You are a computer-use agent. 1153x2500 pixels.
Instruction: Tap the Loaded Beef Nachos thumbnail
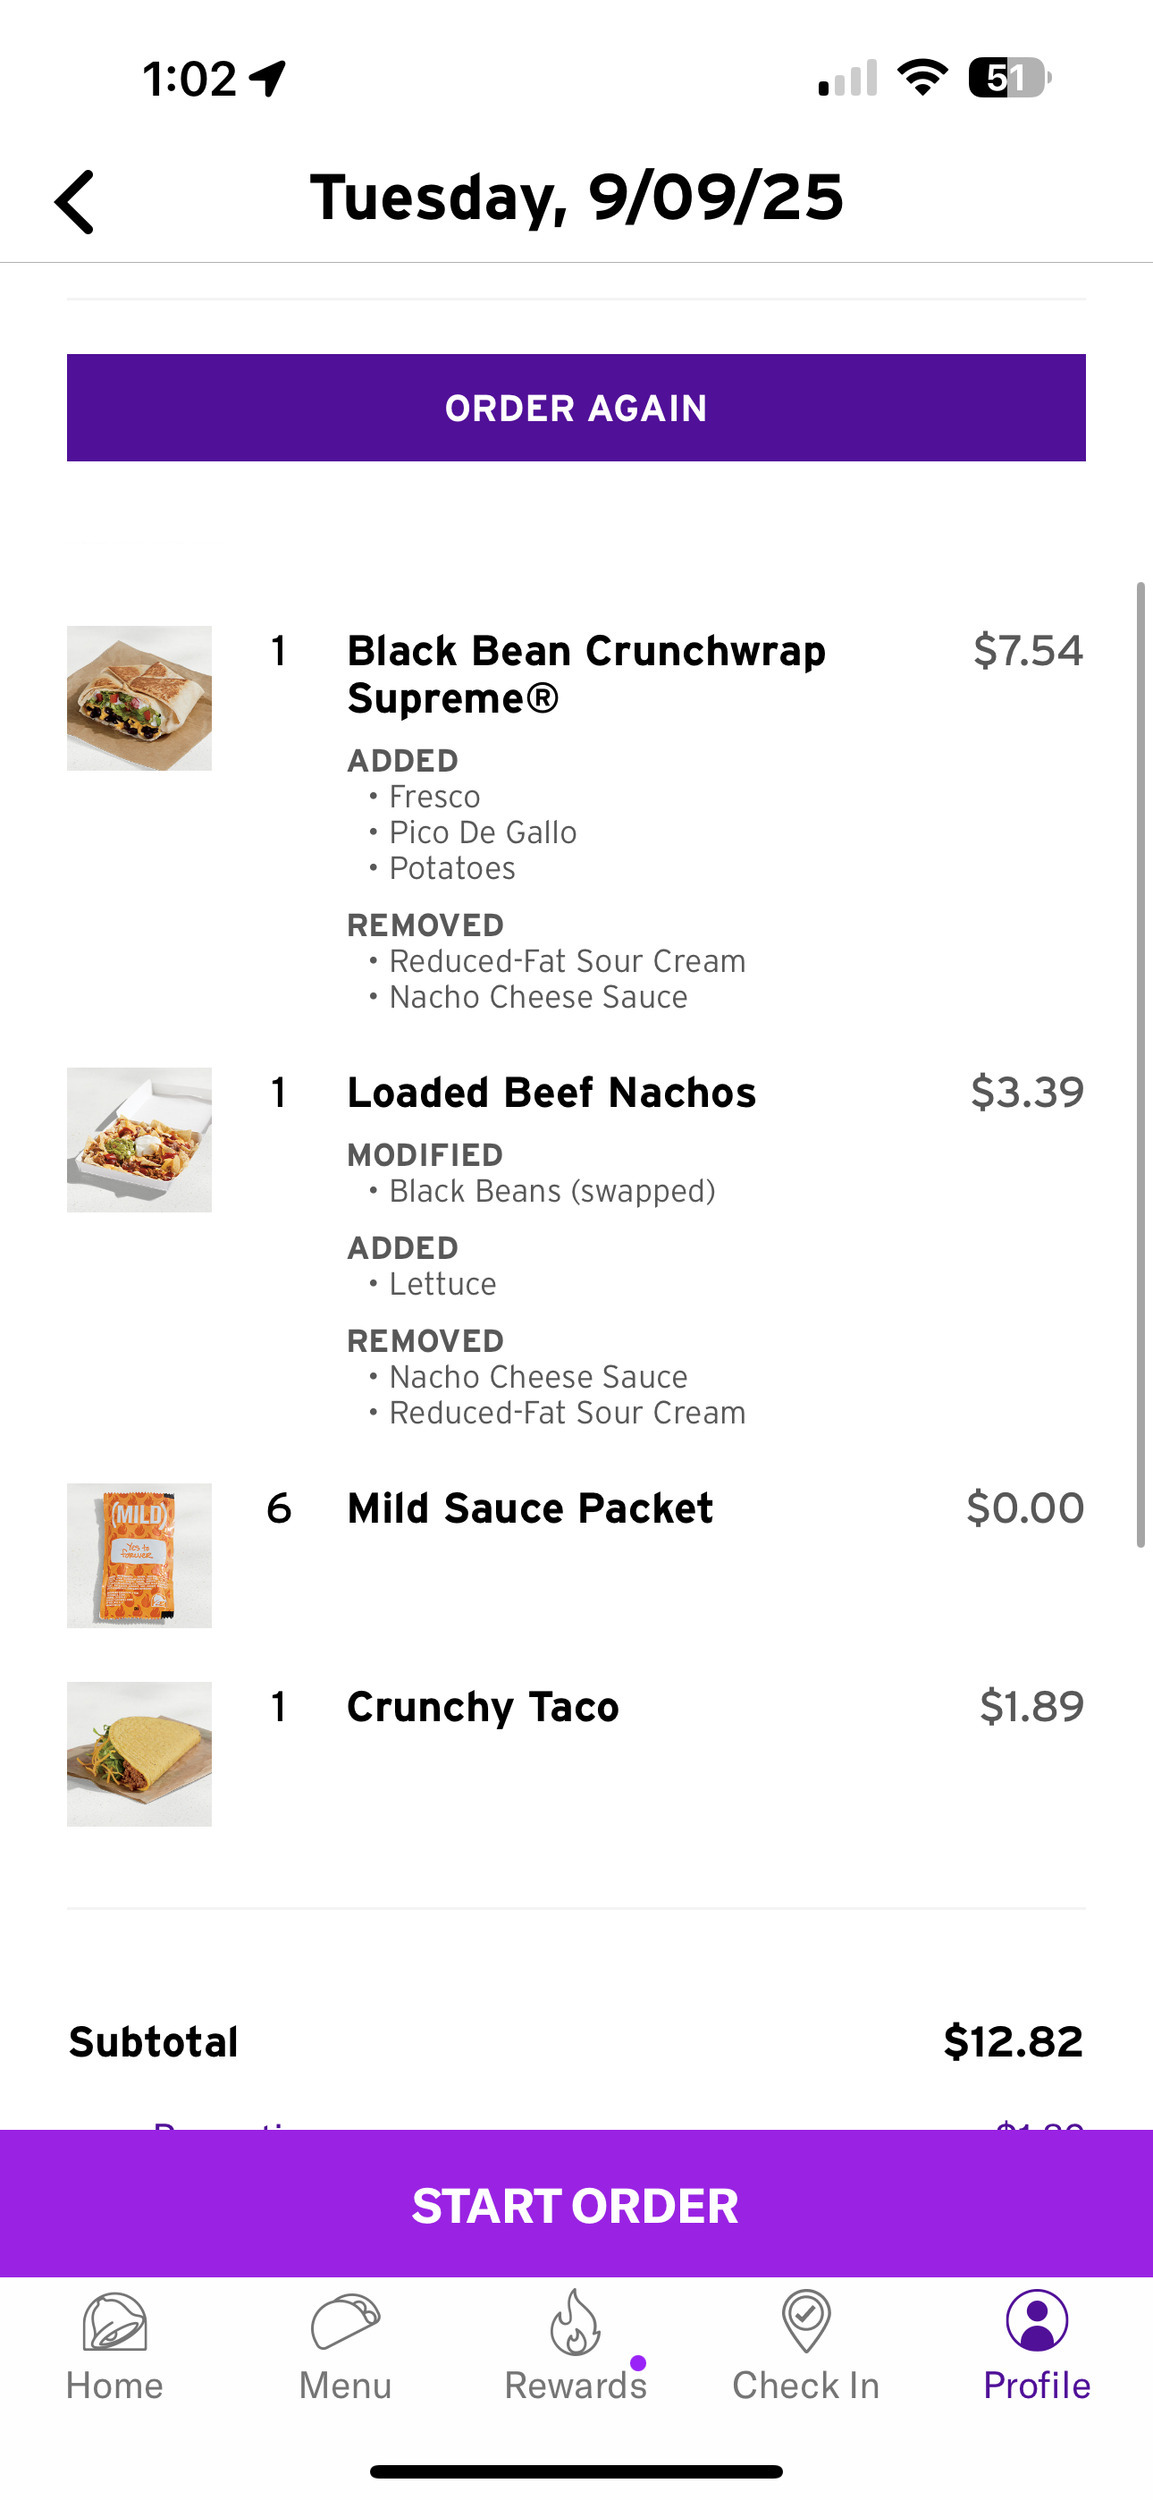click(139, 1140)
